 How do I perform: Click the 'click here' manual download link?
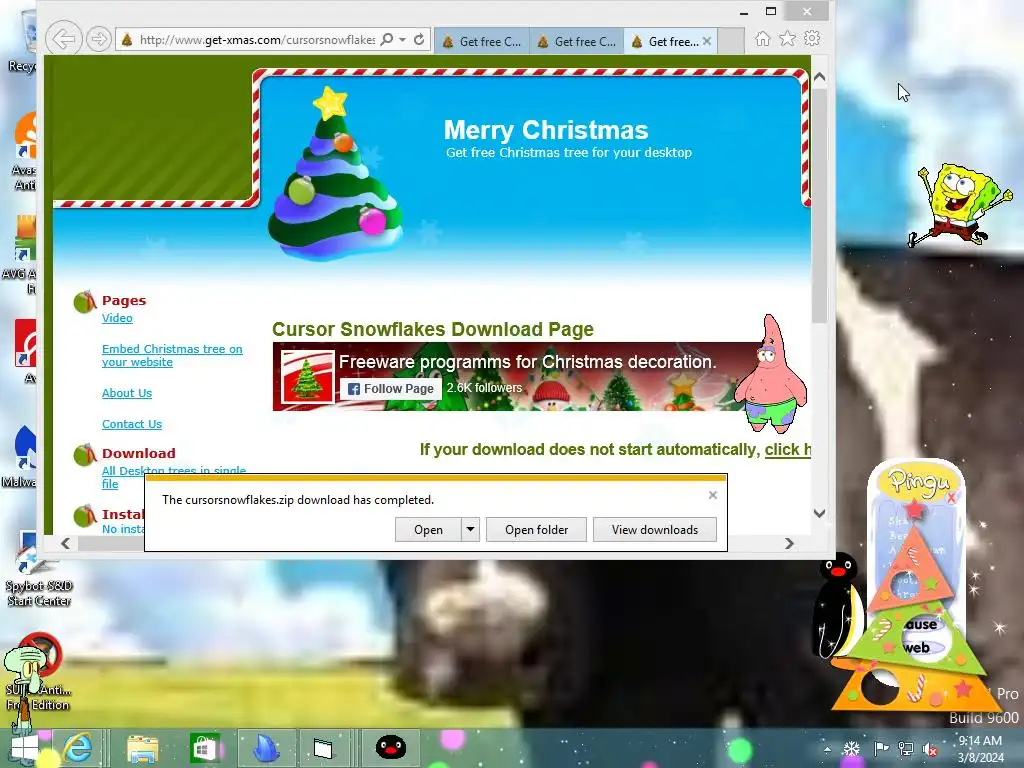(788, 449)
